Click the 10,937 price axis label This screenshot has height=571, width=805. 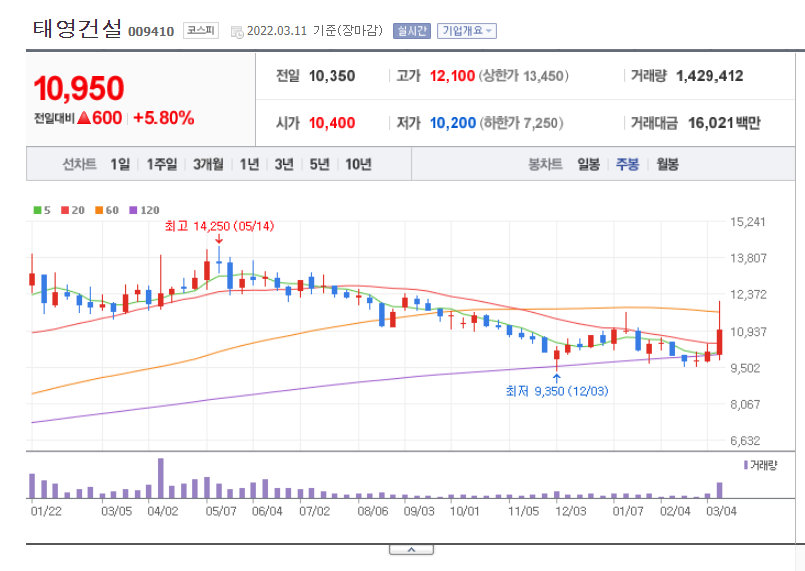click(748, 332)
